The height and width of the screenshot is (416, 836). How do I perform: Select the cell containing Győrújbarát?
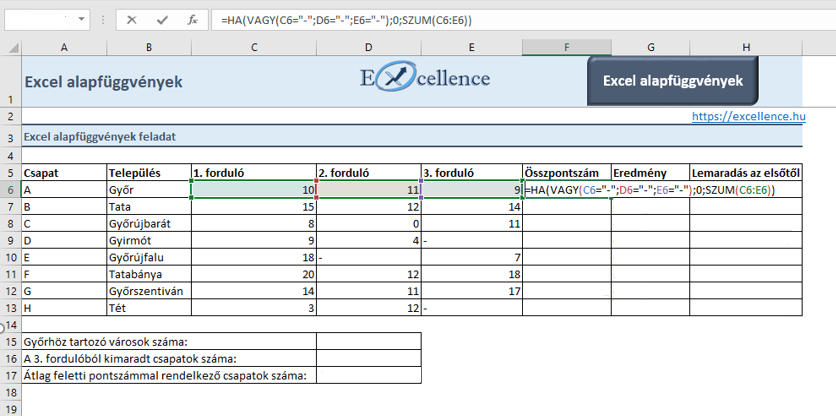click(x=149, y=223)
